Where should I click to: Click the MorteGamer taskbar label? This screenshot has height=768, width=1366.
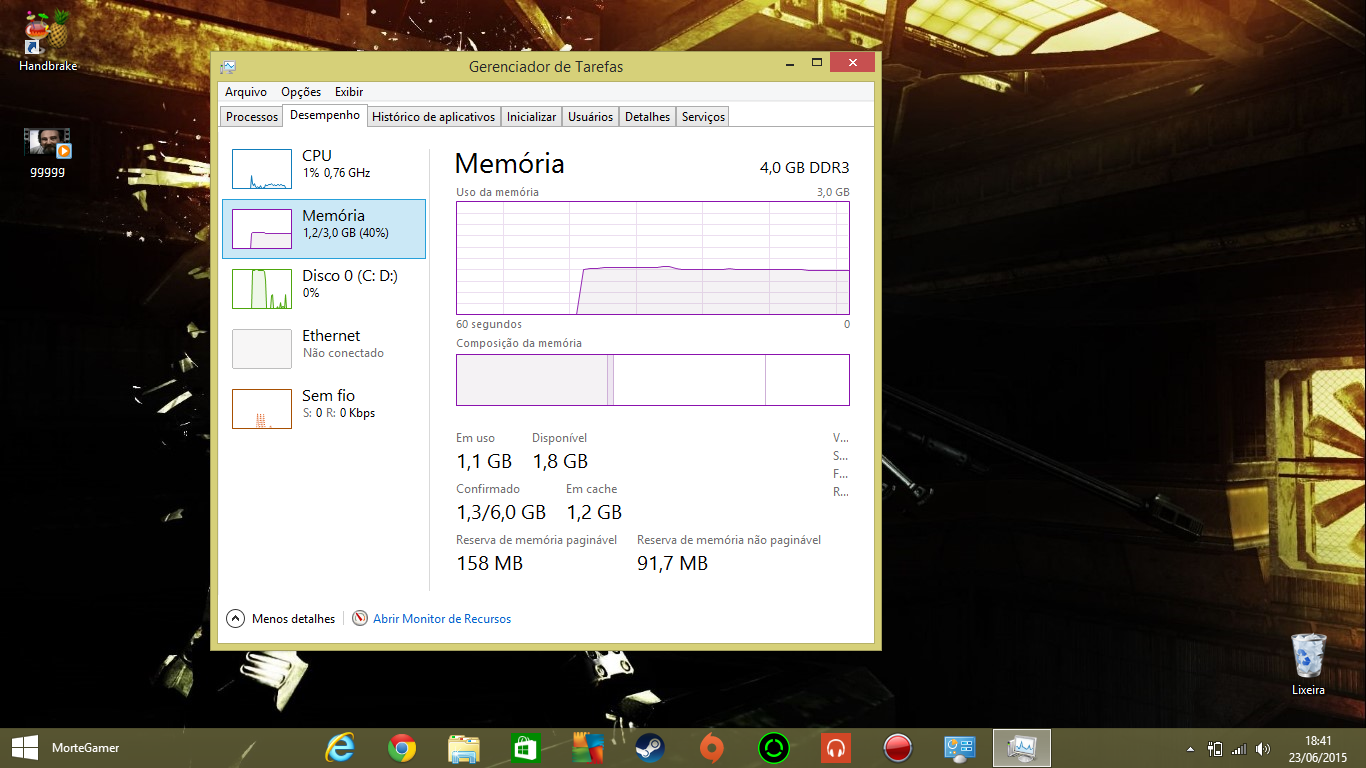click(x=85, y=748)
